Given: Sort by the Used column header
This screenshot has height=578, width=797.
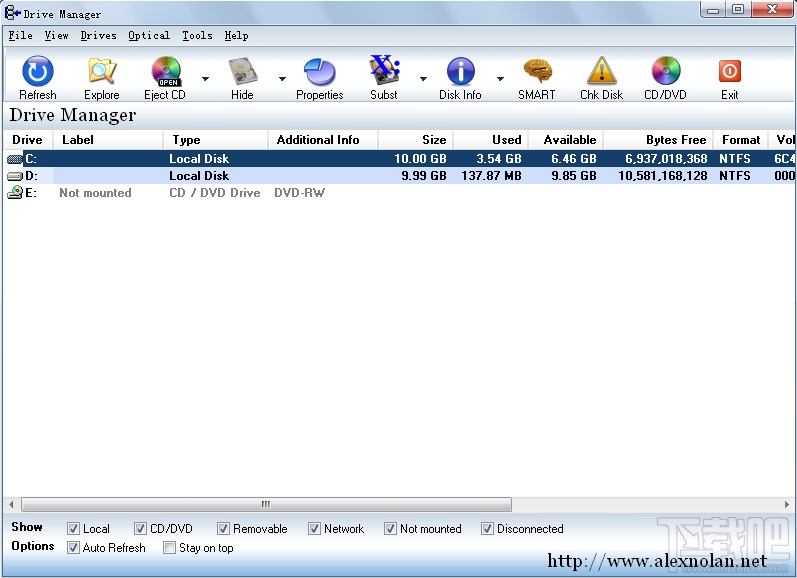Looking at the screenshot, I should pos(491,140).
